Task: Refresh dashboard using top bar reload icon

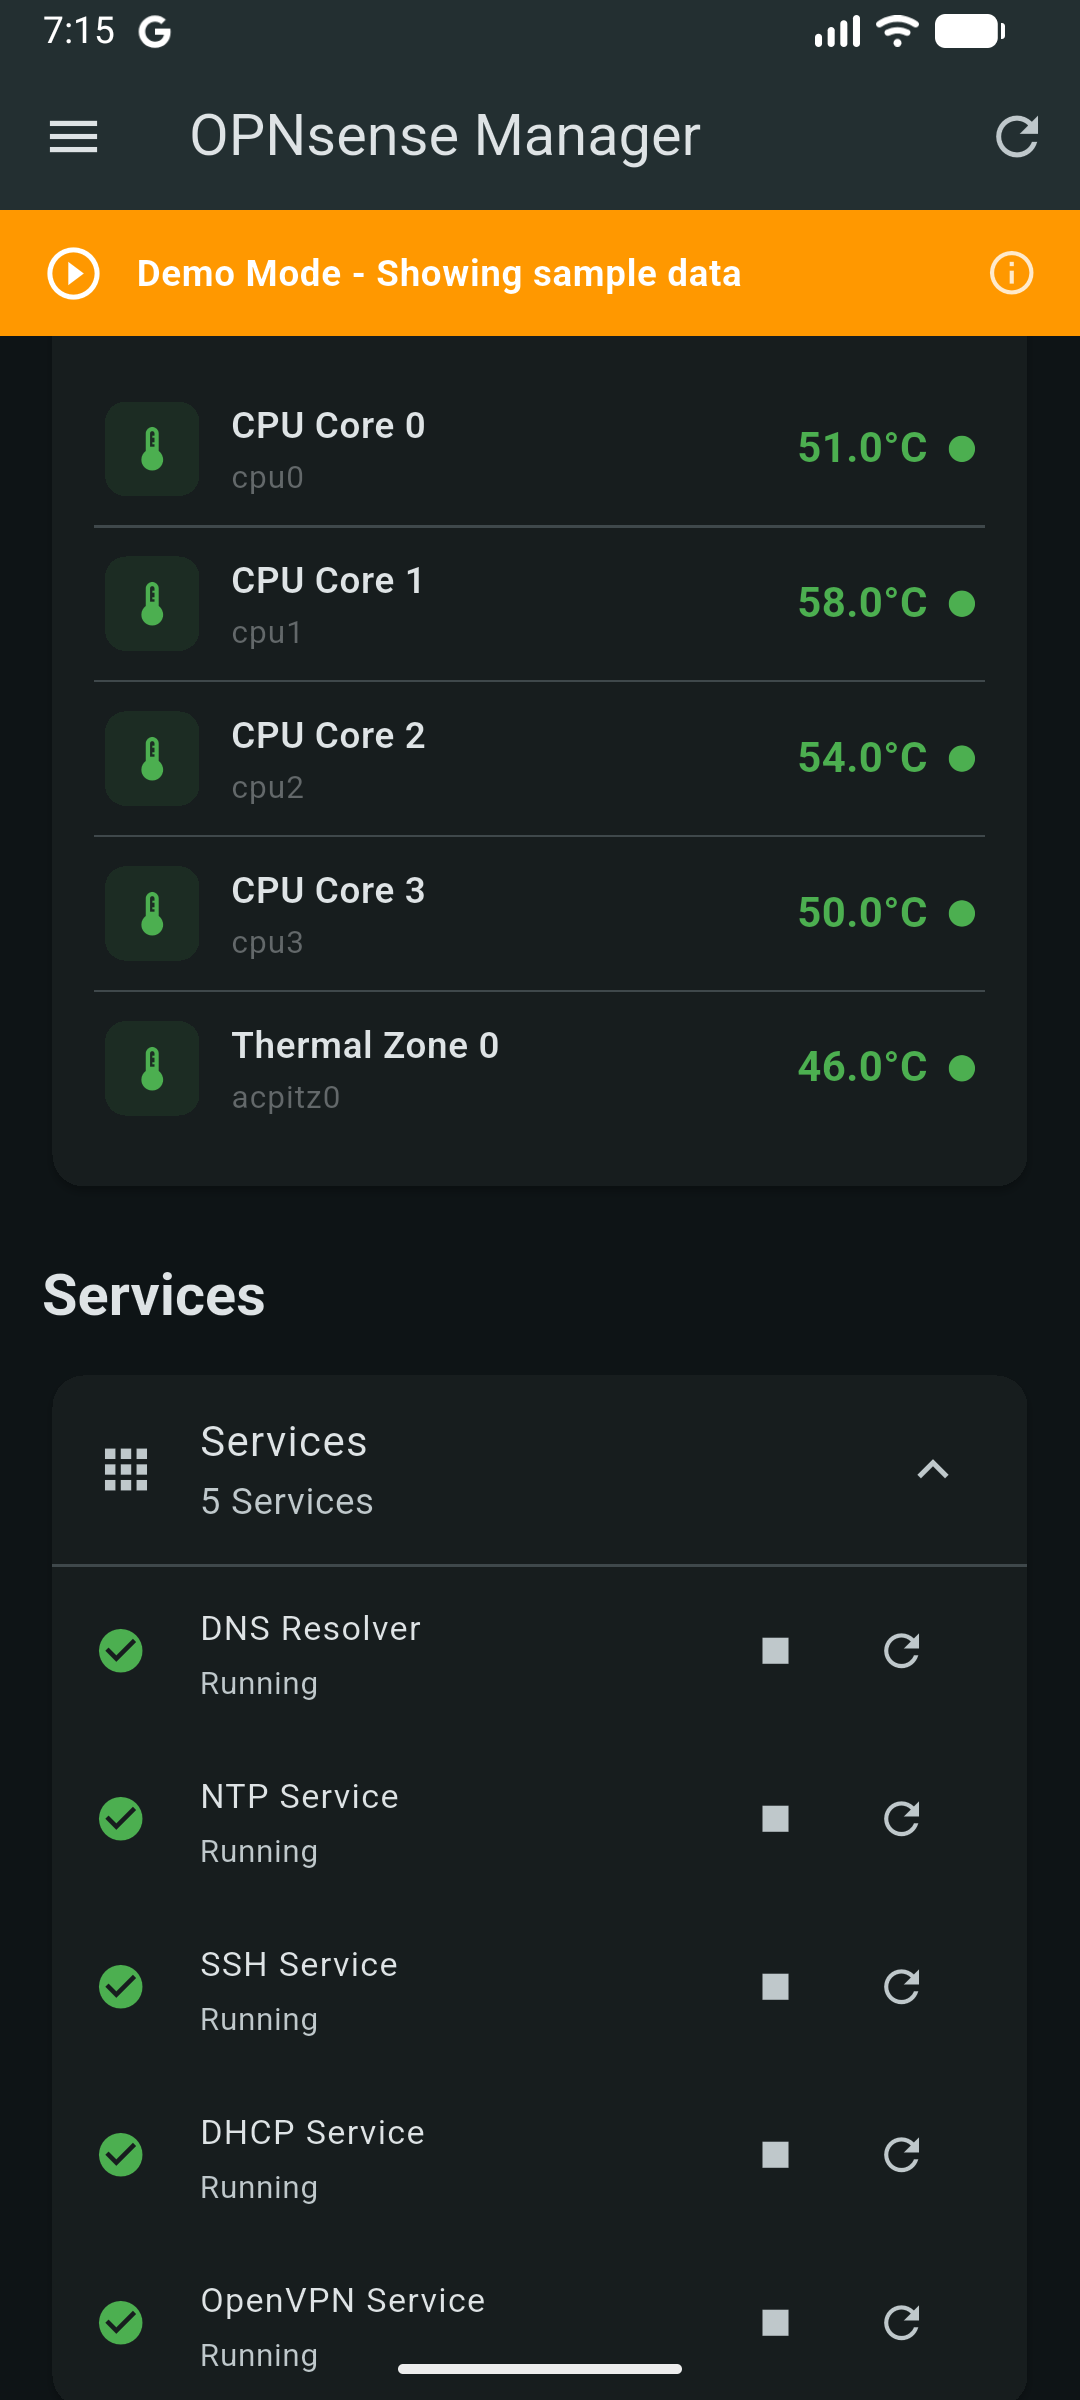Action: pos(1017,137)
